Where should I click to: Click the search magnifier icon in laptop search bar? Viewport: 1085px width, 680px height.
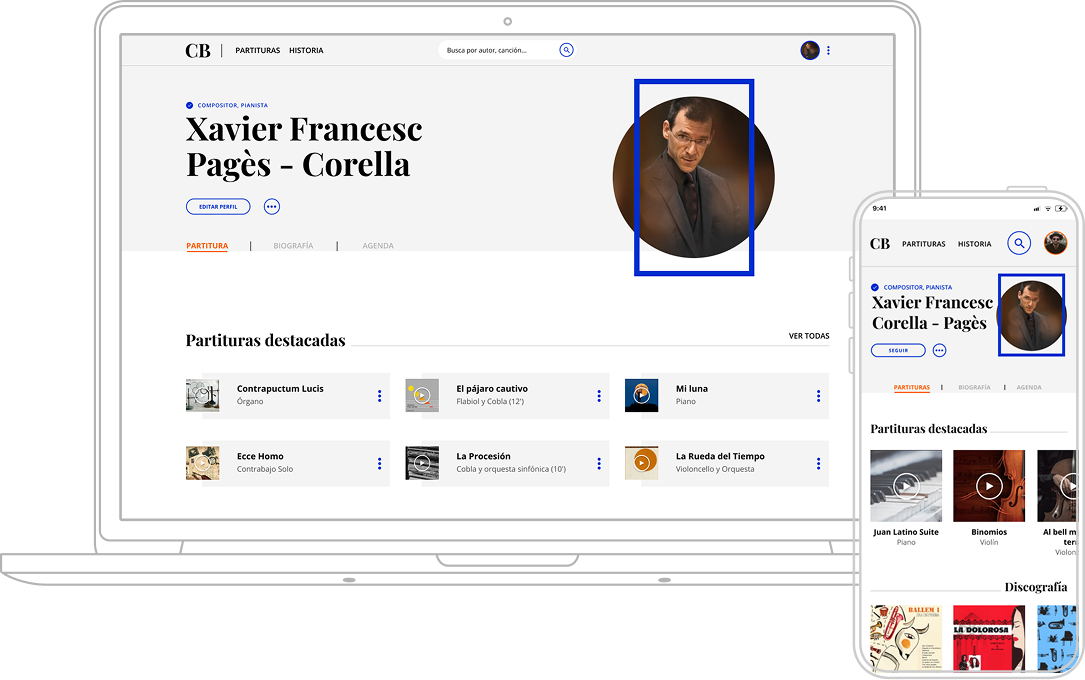(x=566, y=50)
